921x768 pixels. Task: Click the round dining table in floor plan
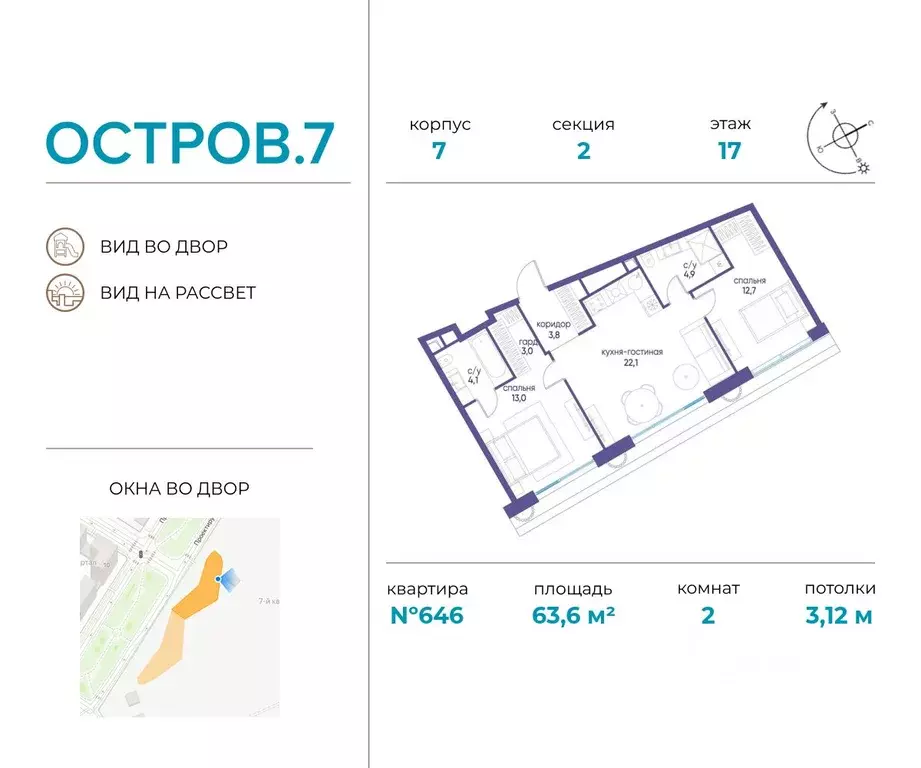pos(641,405)
